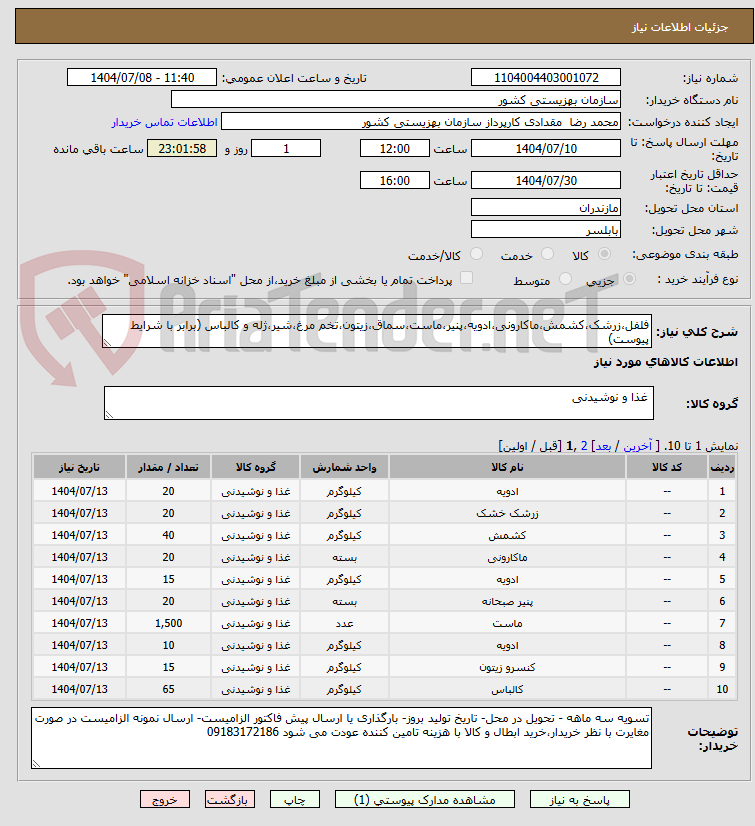Click the بازگشت back button
This screenshot has width=755, height=826.
pyautogui.click(x=230, y=800)
